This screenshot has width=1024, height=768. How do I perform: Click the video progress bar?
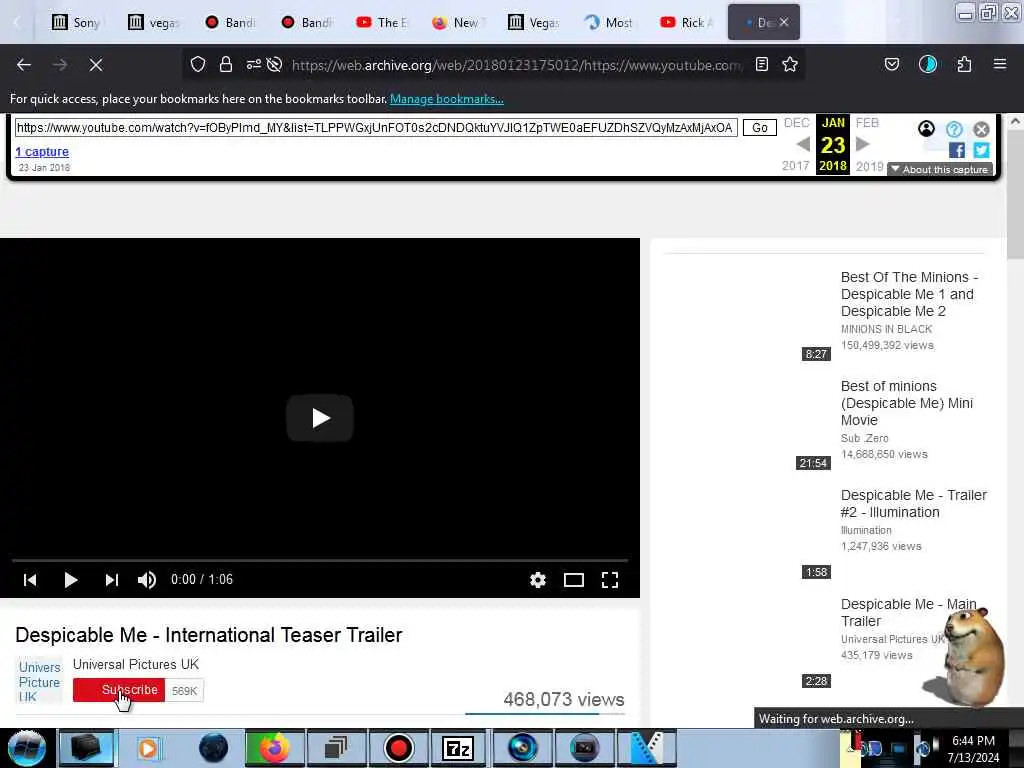[x=320, y=560]
